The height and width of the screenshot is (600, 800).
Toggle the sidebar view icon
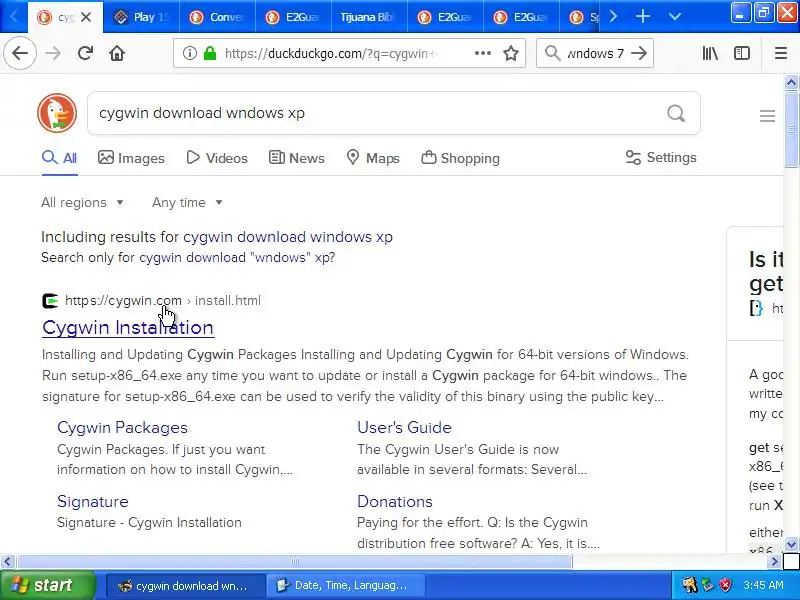[742, 53]
